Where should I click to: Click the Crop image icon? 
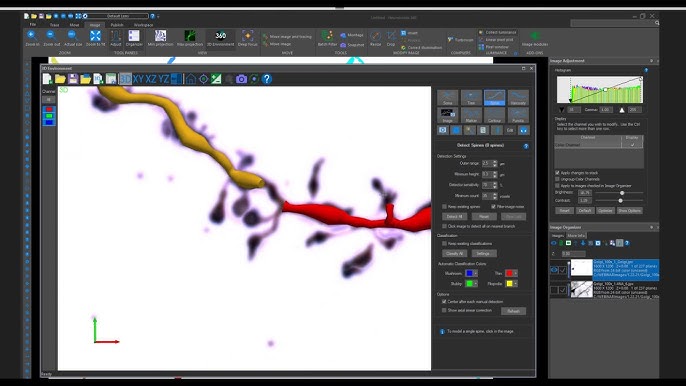click(x=391, y=38)
